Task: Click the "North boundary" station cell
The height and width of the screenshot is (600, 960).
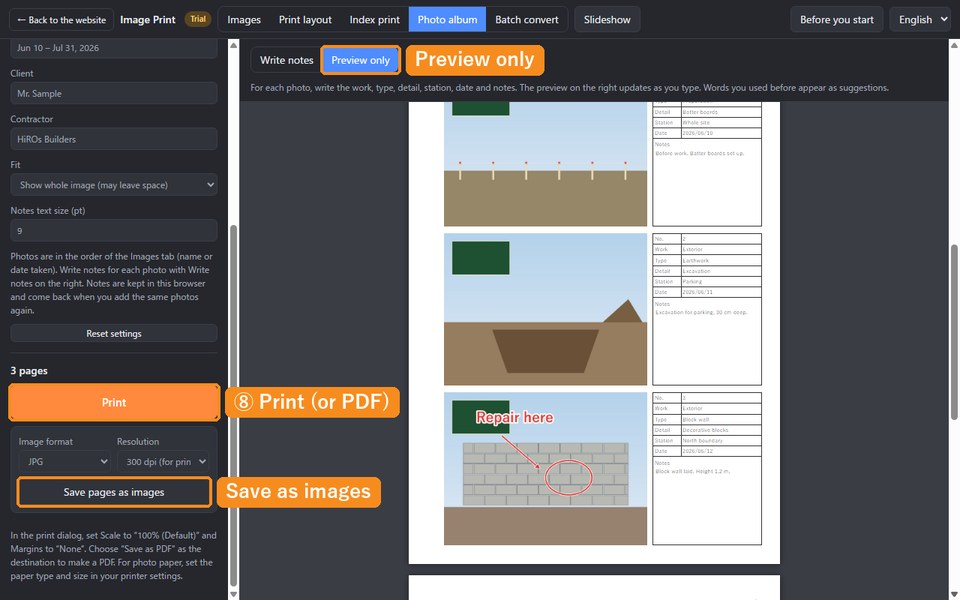Action: pyautogui.click(x=721, y=440)
